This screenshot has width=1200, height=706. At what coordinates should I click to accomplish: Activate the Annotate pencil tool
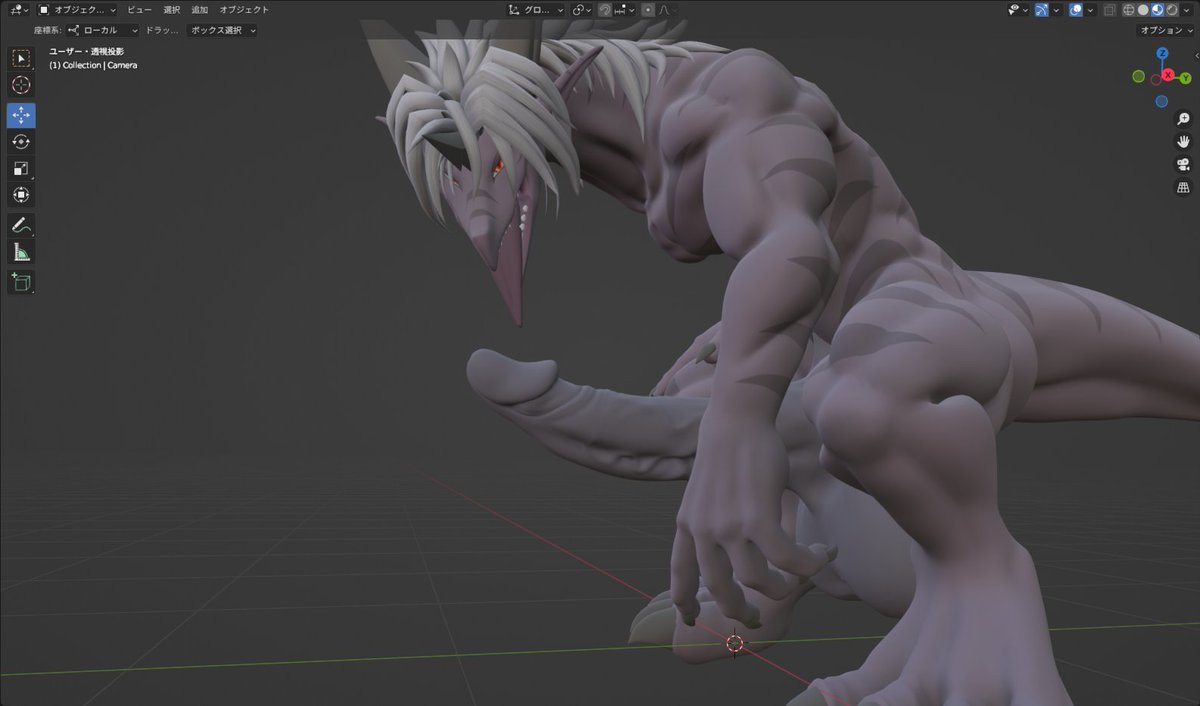[x=21, y=225]
